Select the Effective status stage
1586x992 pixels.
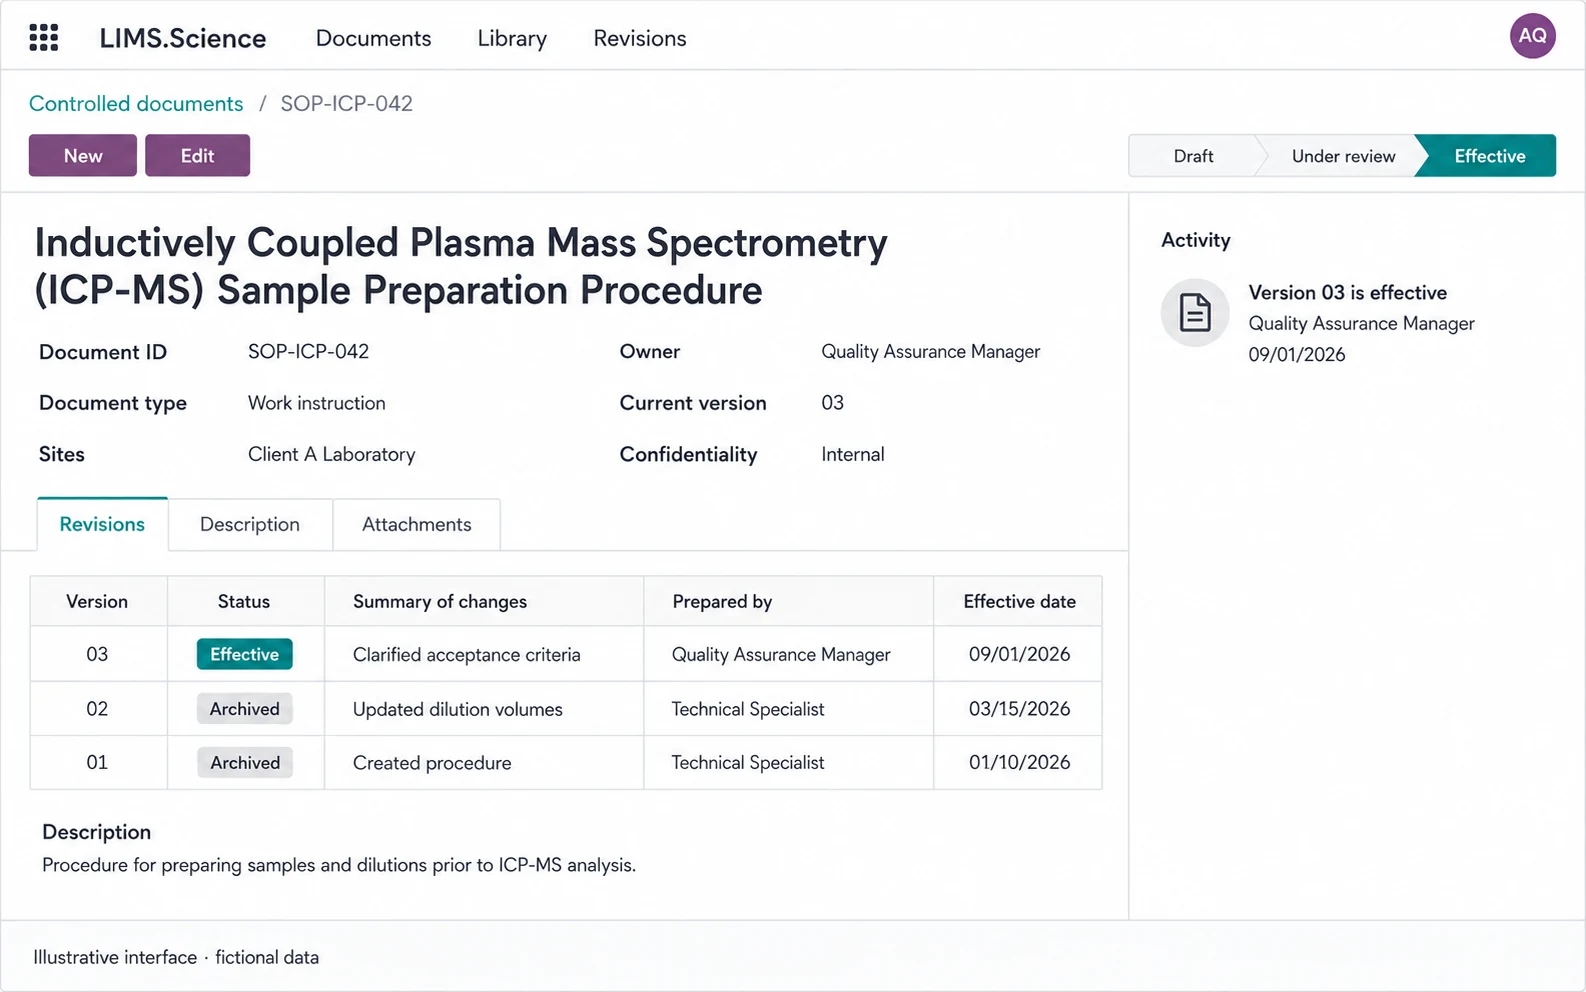tap(1489, 156)
